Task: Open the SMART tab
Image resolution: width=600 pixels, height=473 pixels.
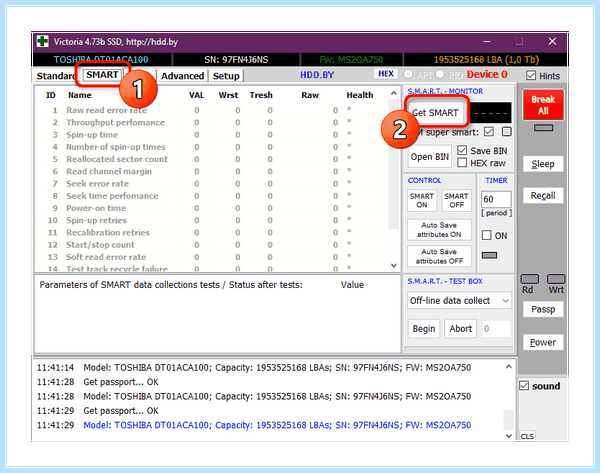Action: [x=102, y=75]
